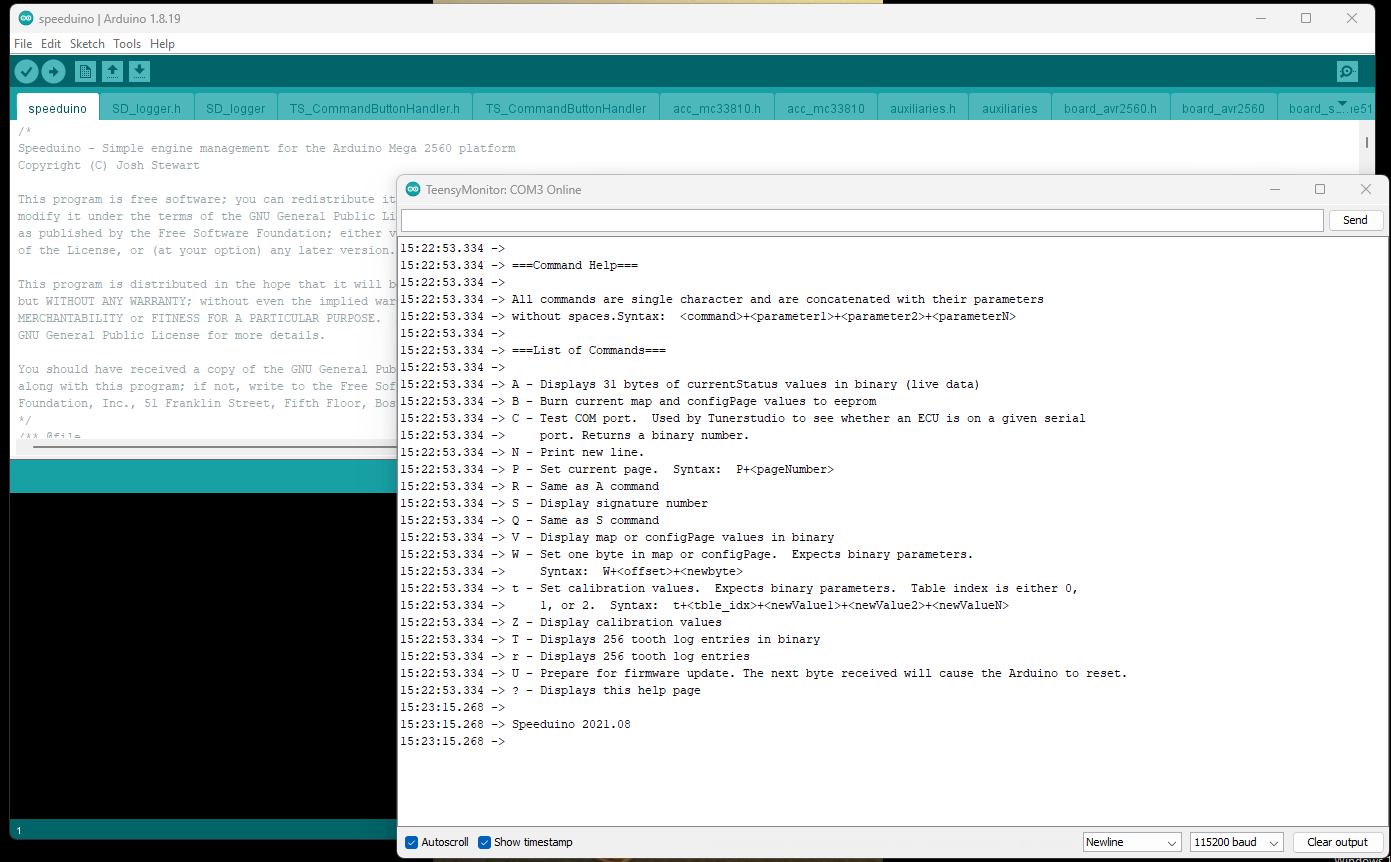Select the TS_CommandButtonHandler tab
This screenshot has height=862, width=1391.
pos(565,105)
